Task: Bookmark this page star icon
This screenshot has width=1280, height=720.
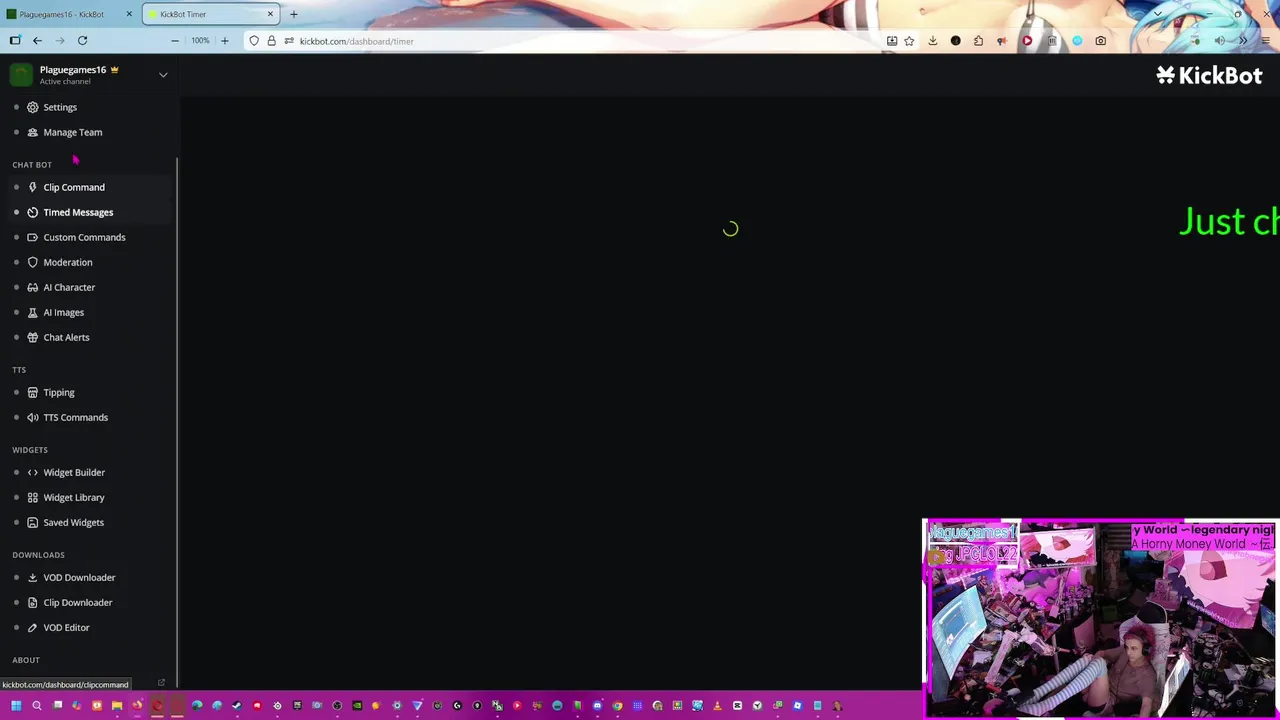Action: point(909,41)
